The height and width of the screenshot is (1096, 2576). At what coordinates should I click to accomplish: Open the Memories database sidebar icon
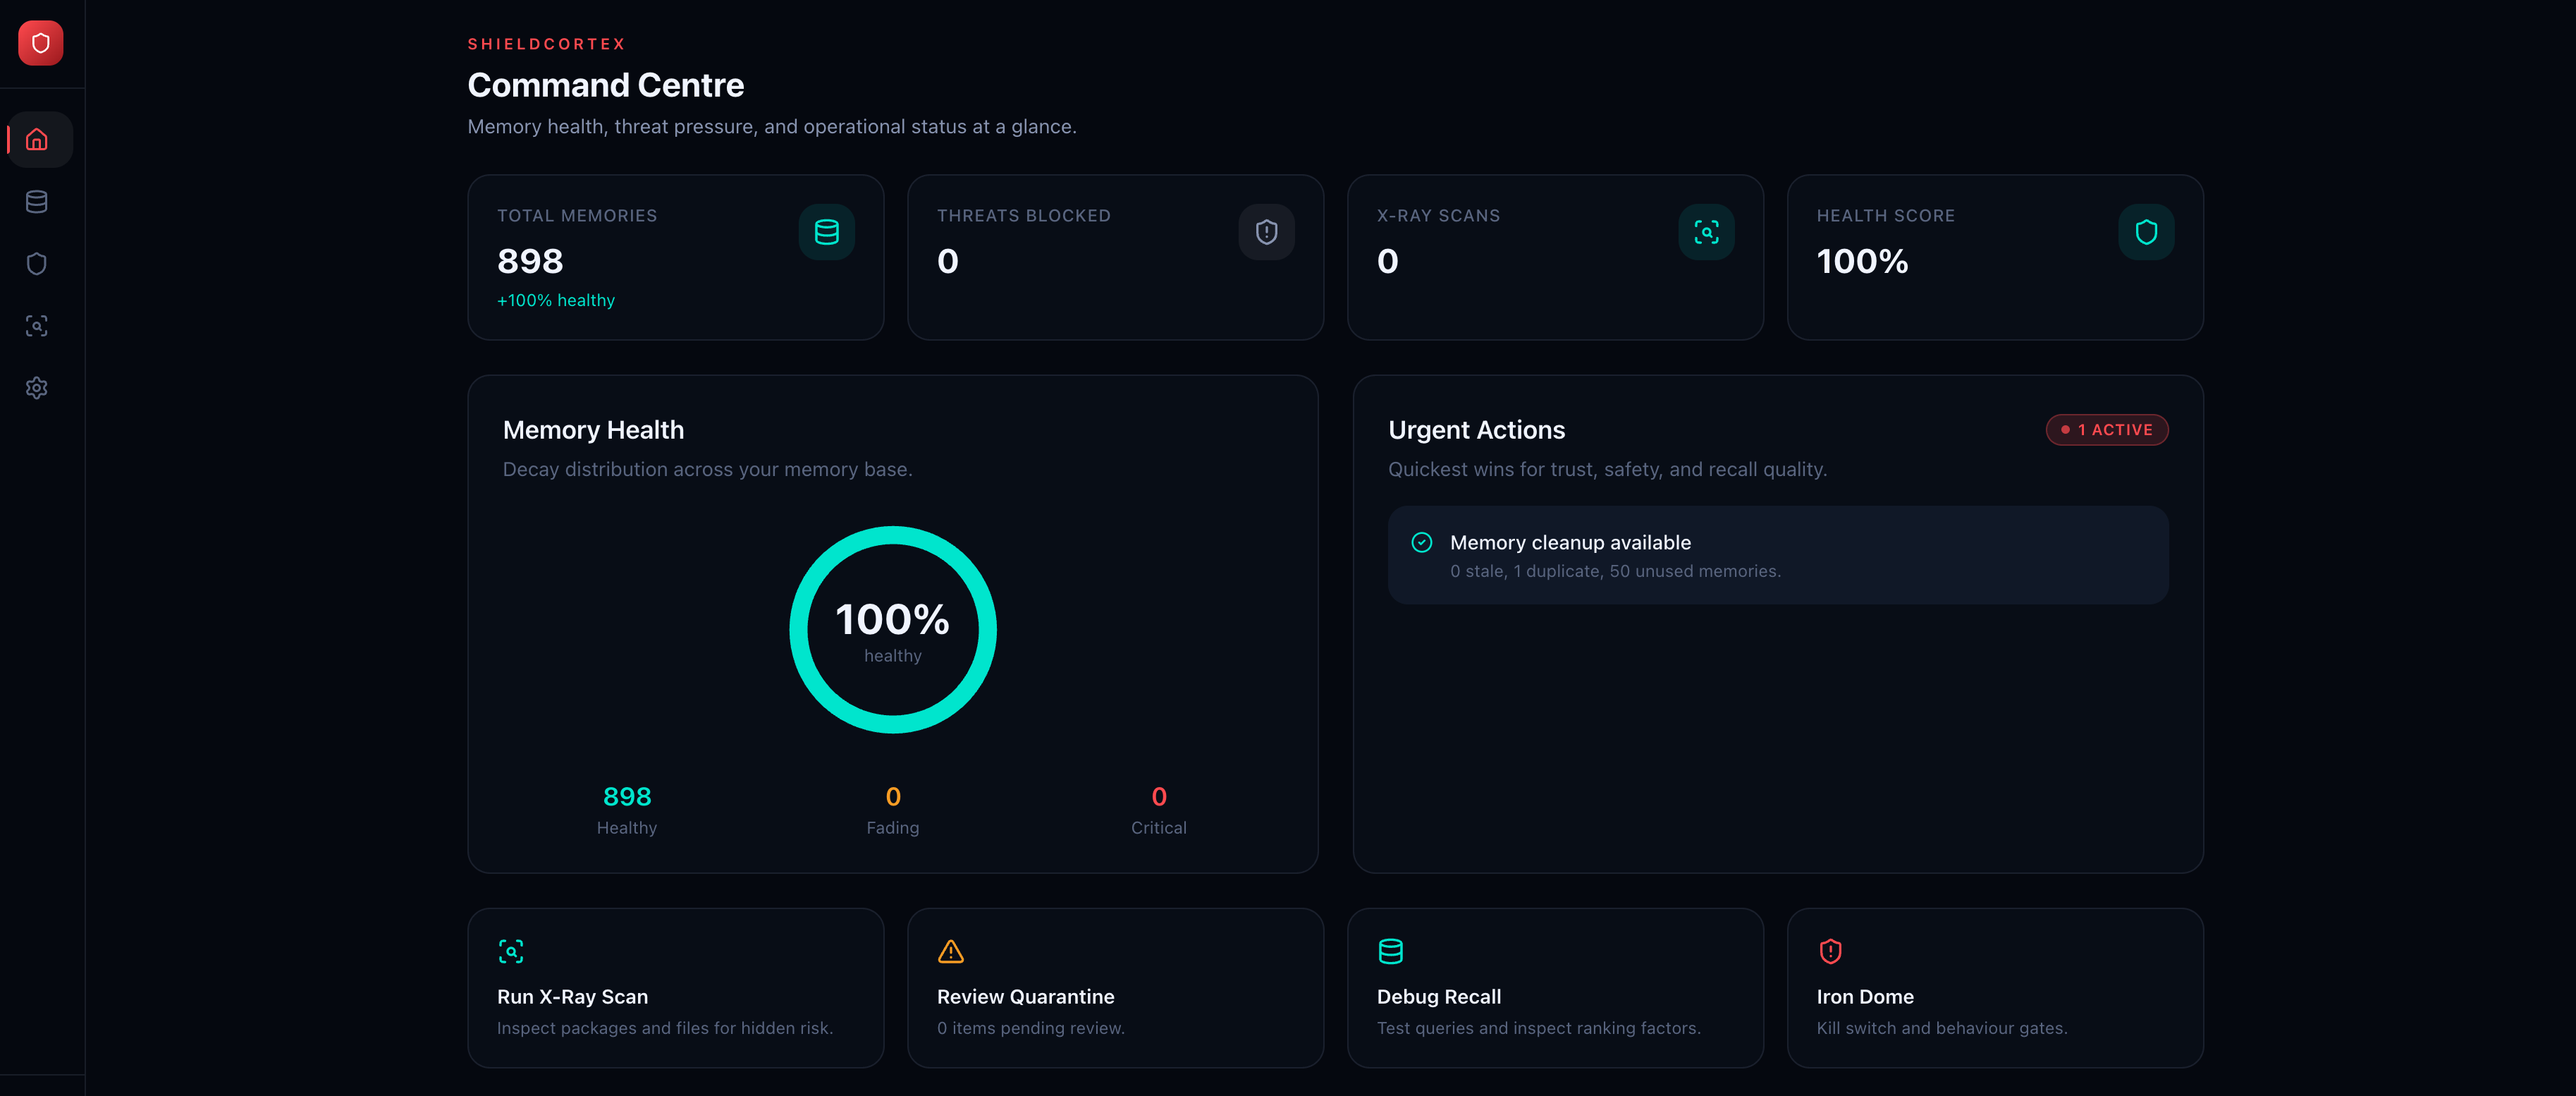coord(37,201)
